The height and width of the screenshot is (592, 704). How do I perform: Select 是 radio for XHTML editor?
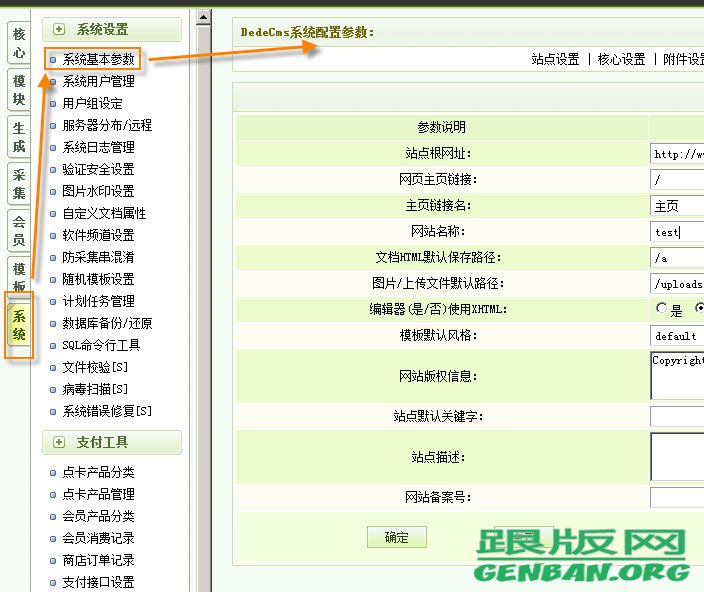tap(661, 308)
